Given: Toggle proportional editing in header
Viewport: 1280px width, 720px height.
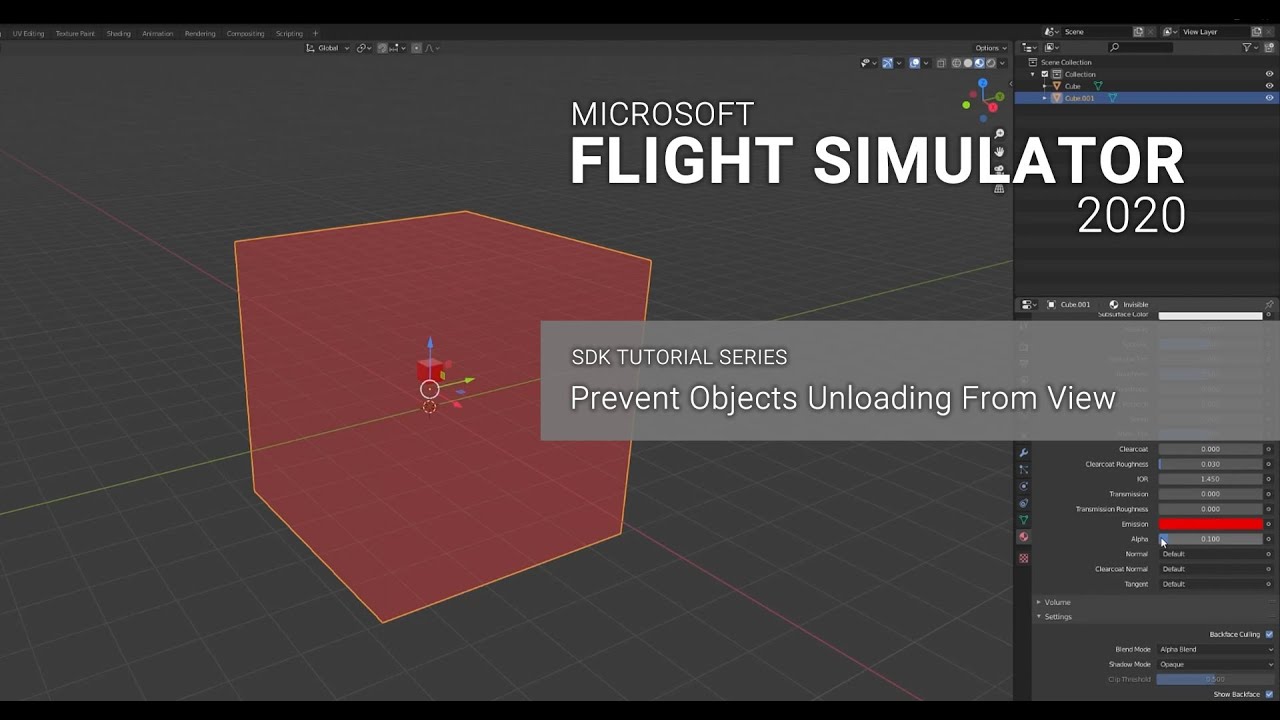Looking at the screenshot, I should (416, 48).
